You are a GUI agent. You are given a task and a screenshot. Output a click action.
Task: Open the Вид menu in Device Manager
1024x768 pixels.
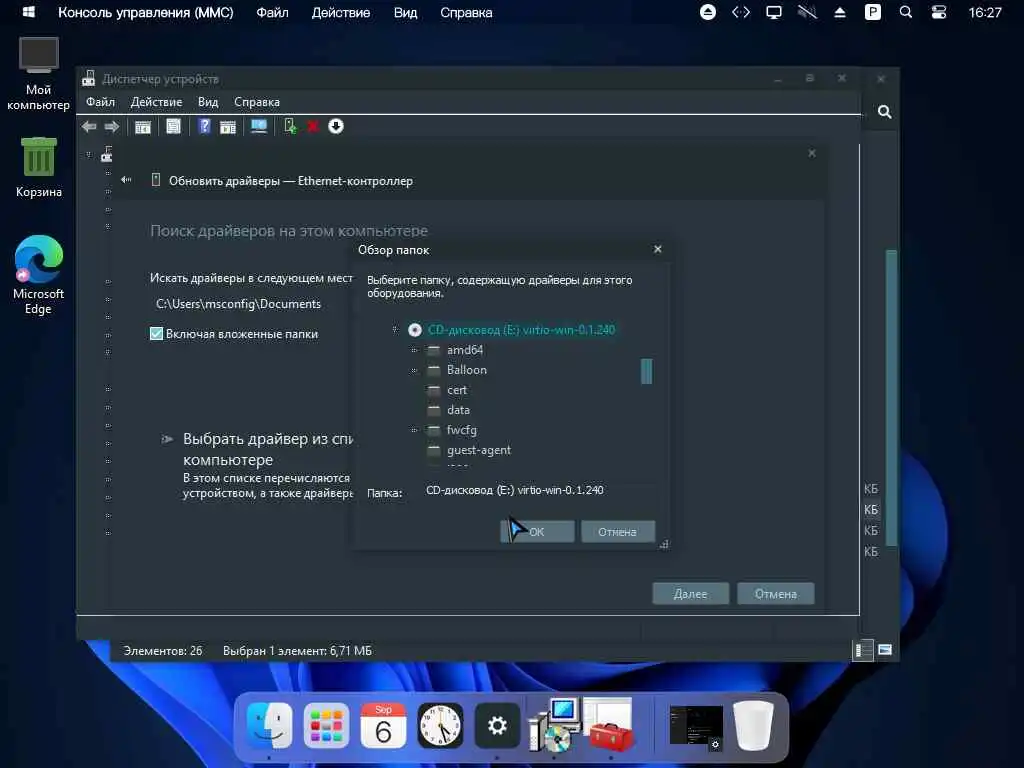click(x=208, y=102)
